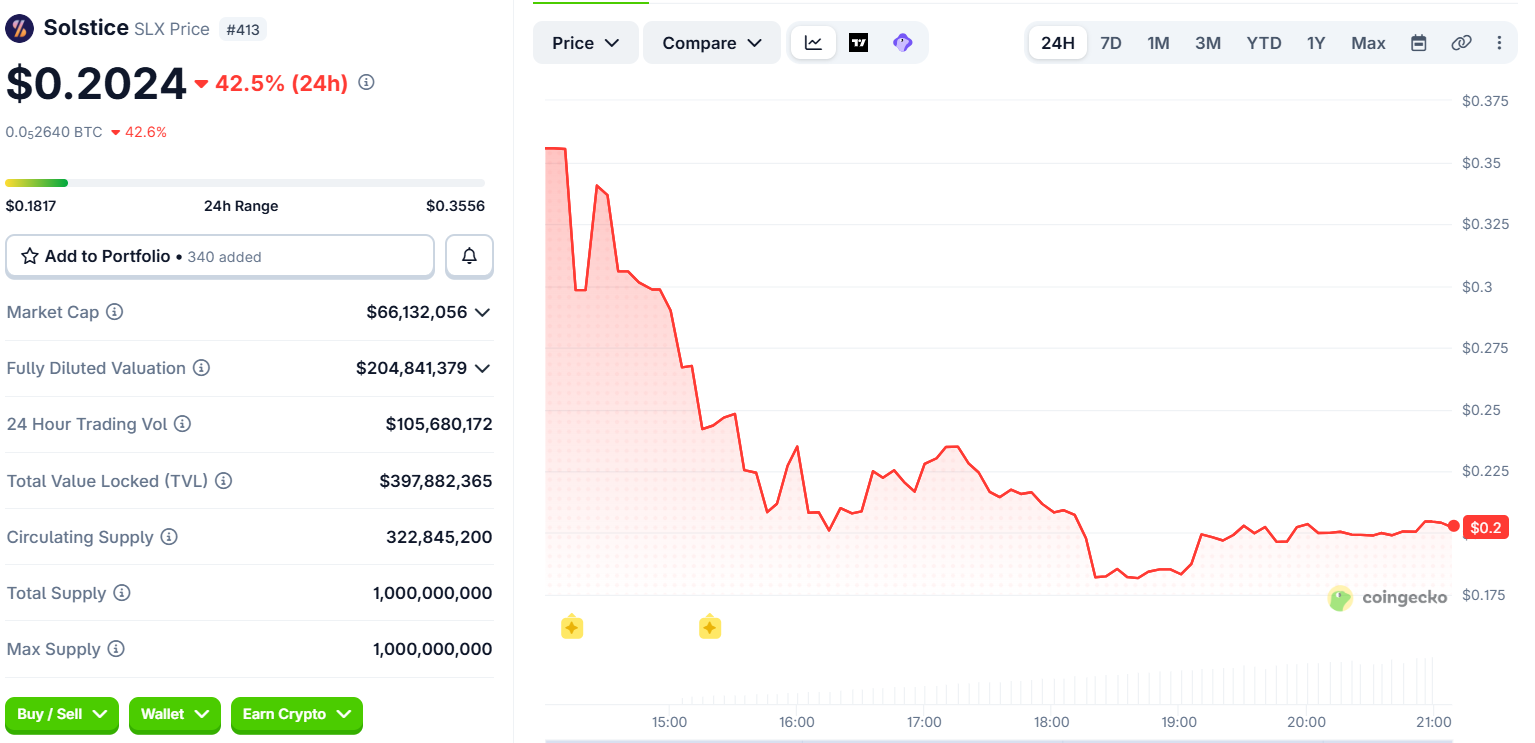1535x743 pixels.
Task: Select the 24H time range tab
Action: [x=1058, y=43]
